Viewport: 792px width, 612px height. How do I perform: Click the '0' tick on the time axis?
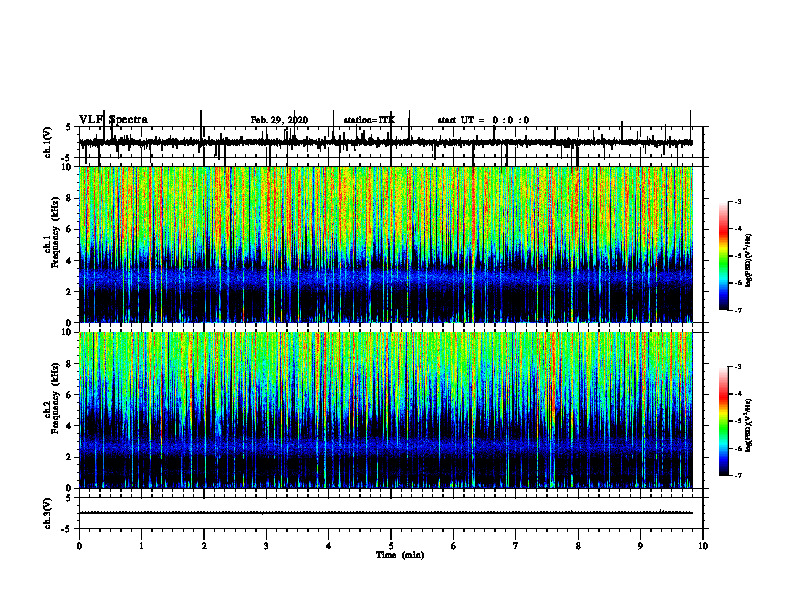pos(79,546)
